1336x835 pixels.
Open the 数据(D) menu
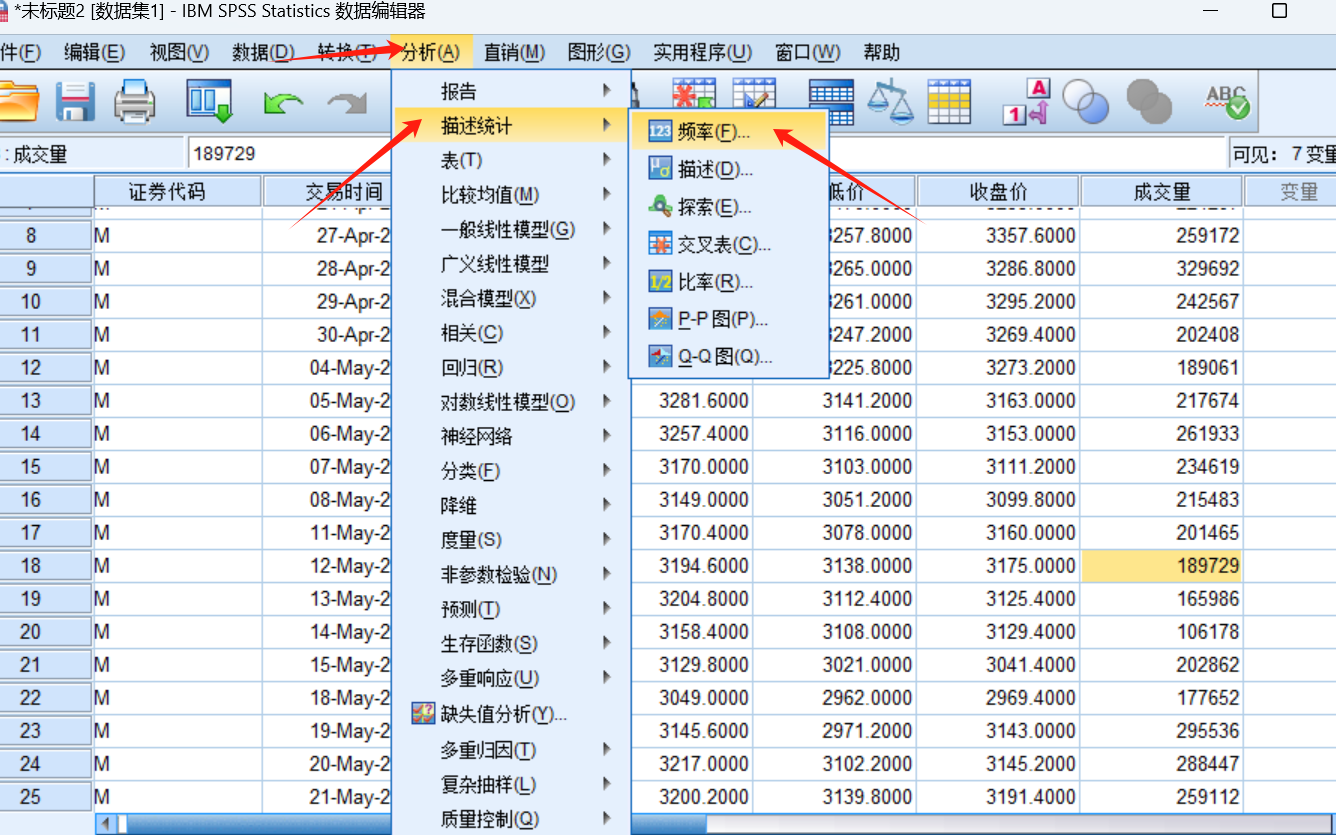pos(263,52)
